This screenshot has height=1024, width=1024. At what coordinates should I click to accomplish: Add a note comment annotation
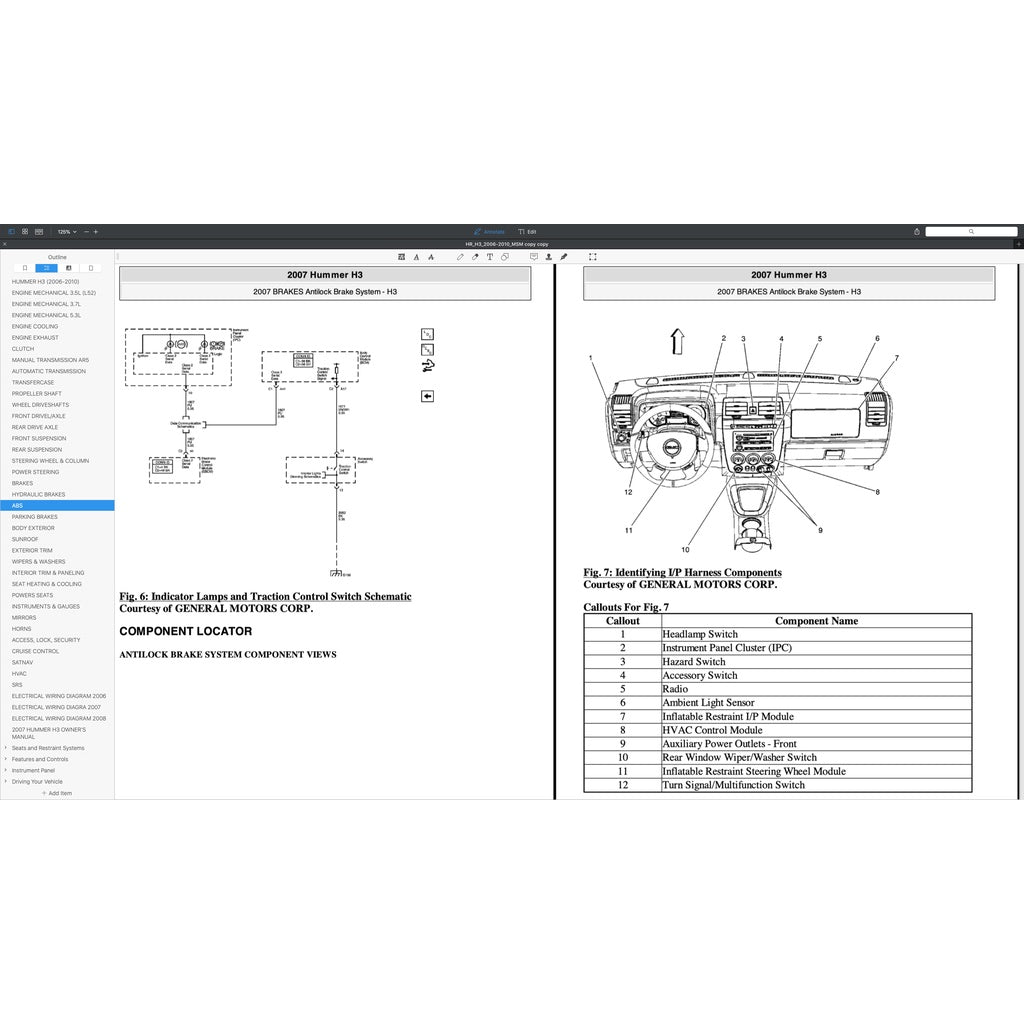(x=534, y=256)
